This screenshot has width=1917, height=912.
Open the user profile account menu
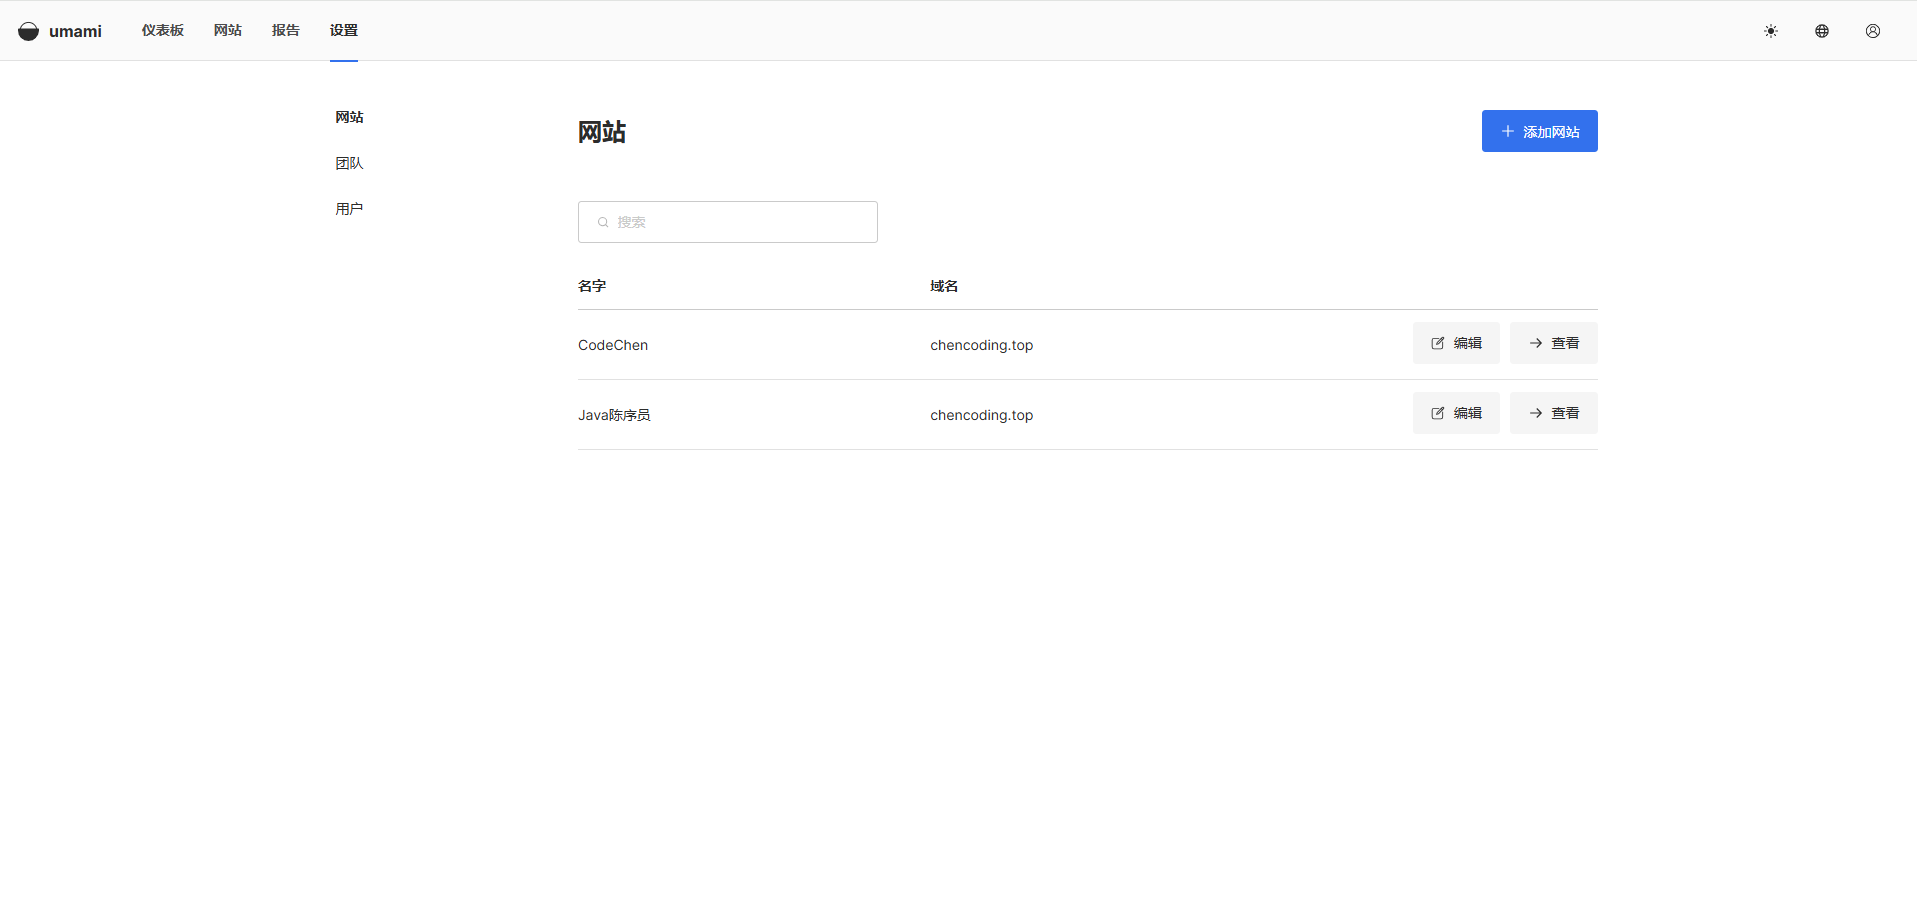[1872, 31]
